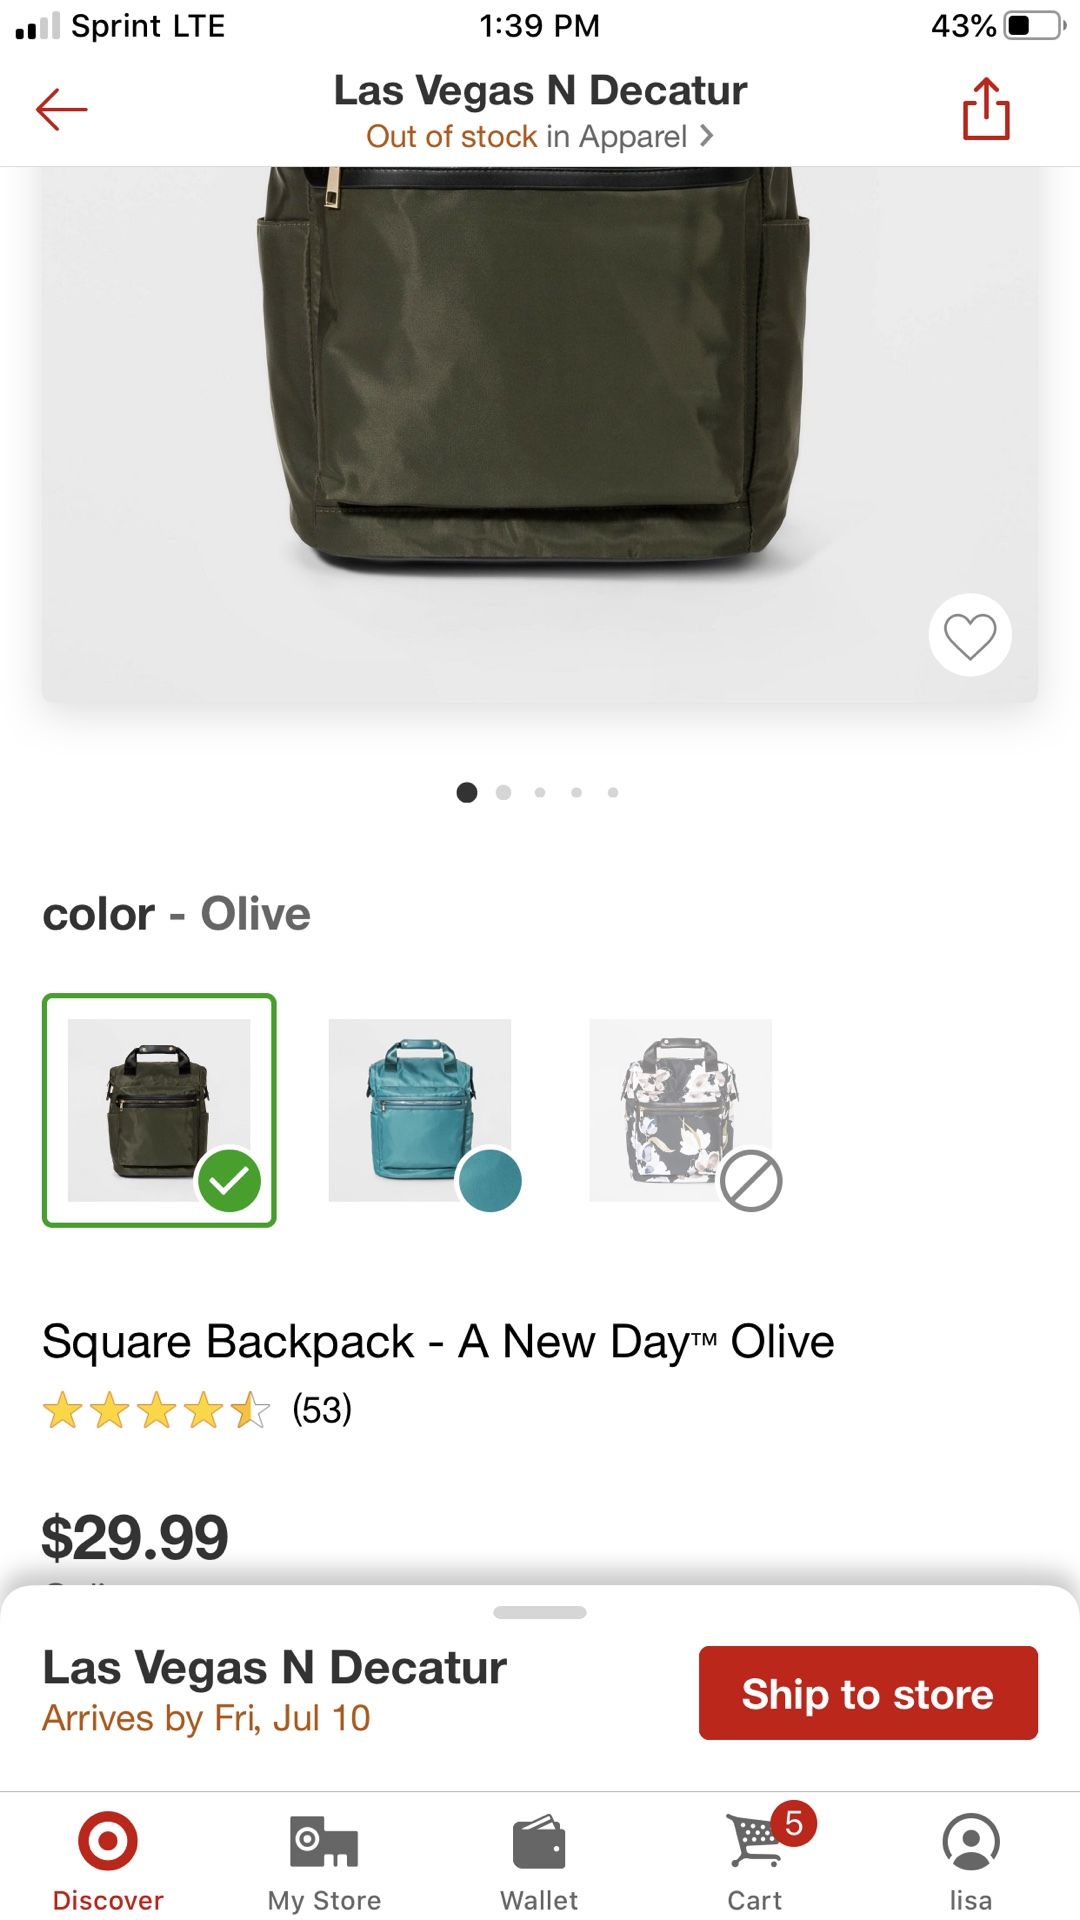This screenshot has height=1920, width=1080.
Task: Jump to the second image pagination dot
Action: (x=503, y=793)
